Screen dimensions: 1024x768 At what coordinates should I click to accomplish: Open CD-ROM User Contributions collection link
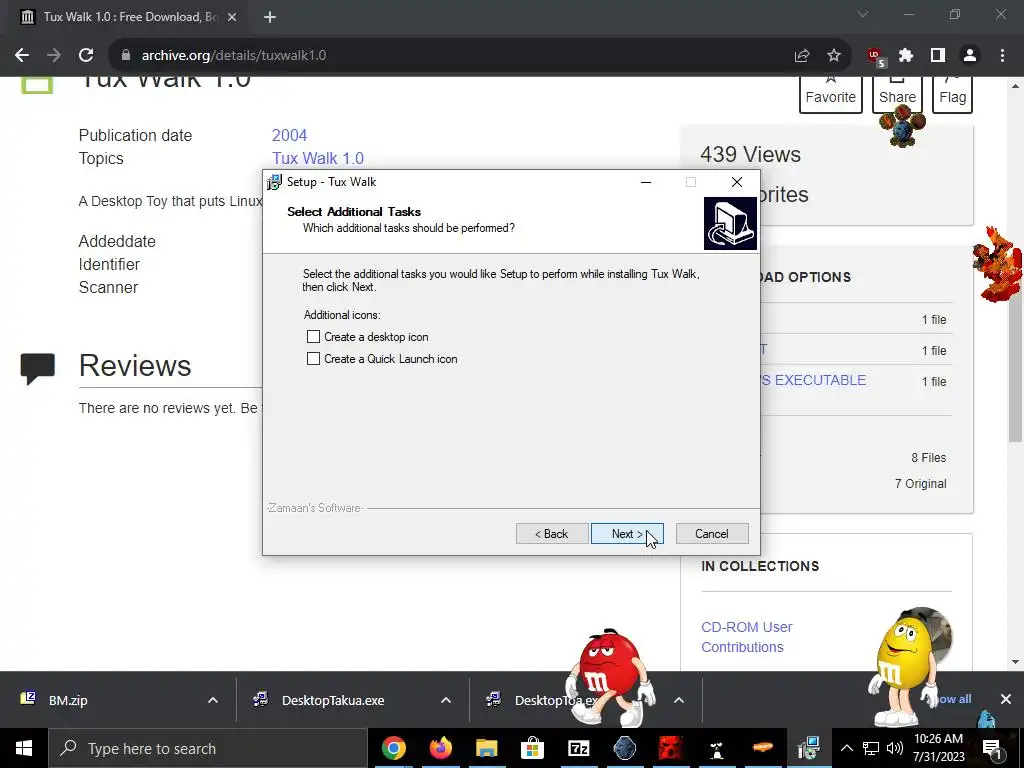(x=746, y=637)
